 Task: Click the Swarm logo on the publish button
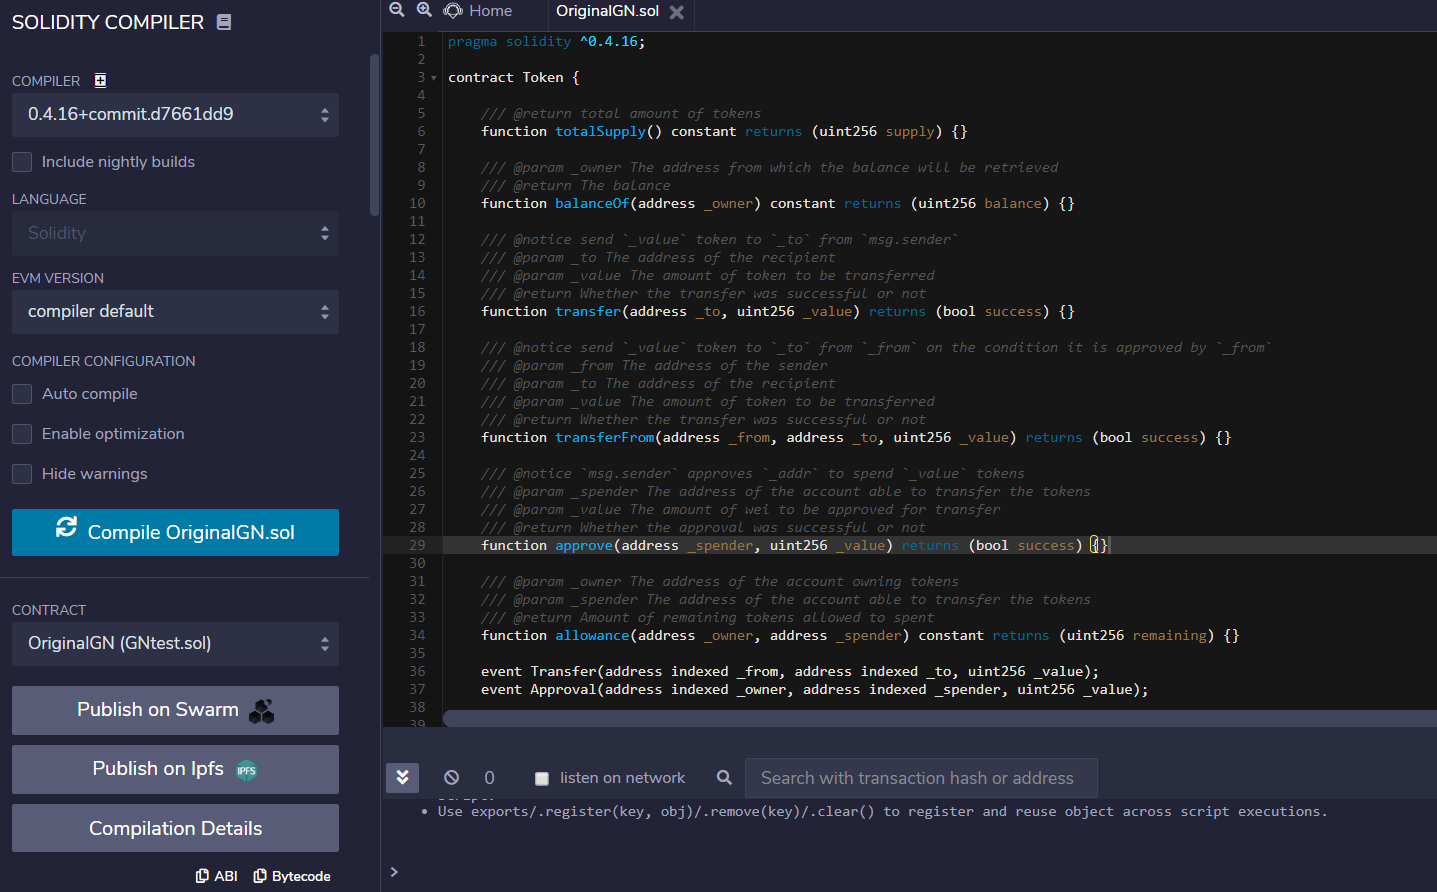click(262, 711)
